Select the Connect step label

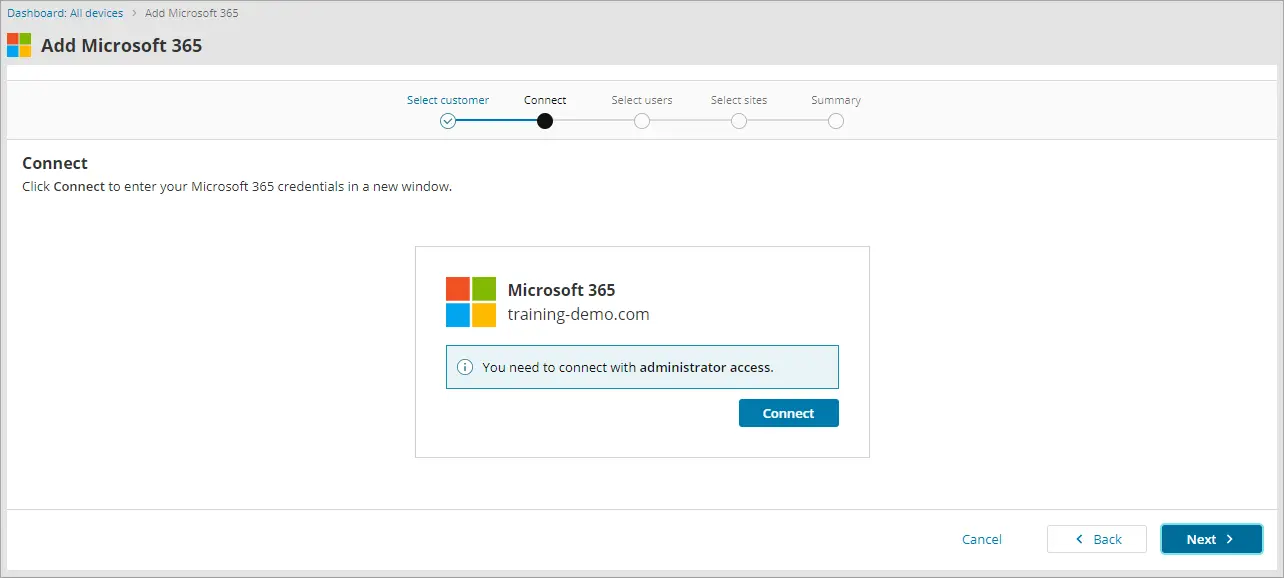545,100
